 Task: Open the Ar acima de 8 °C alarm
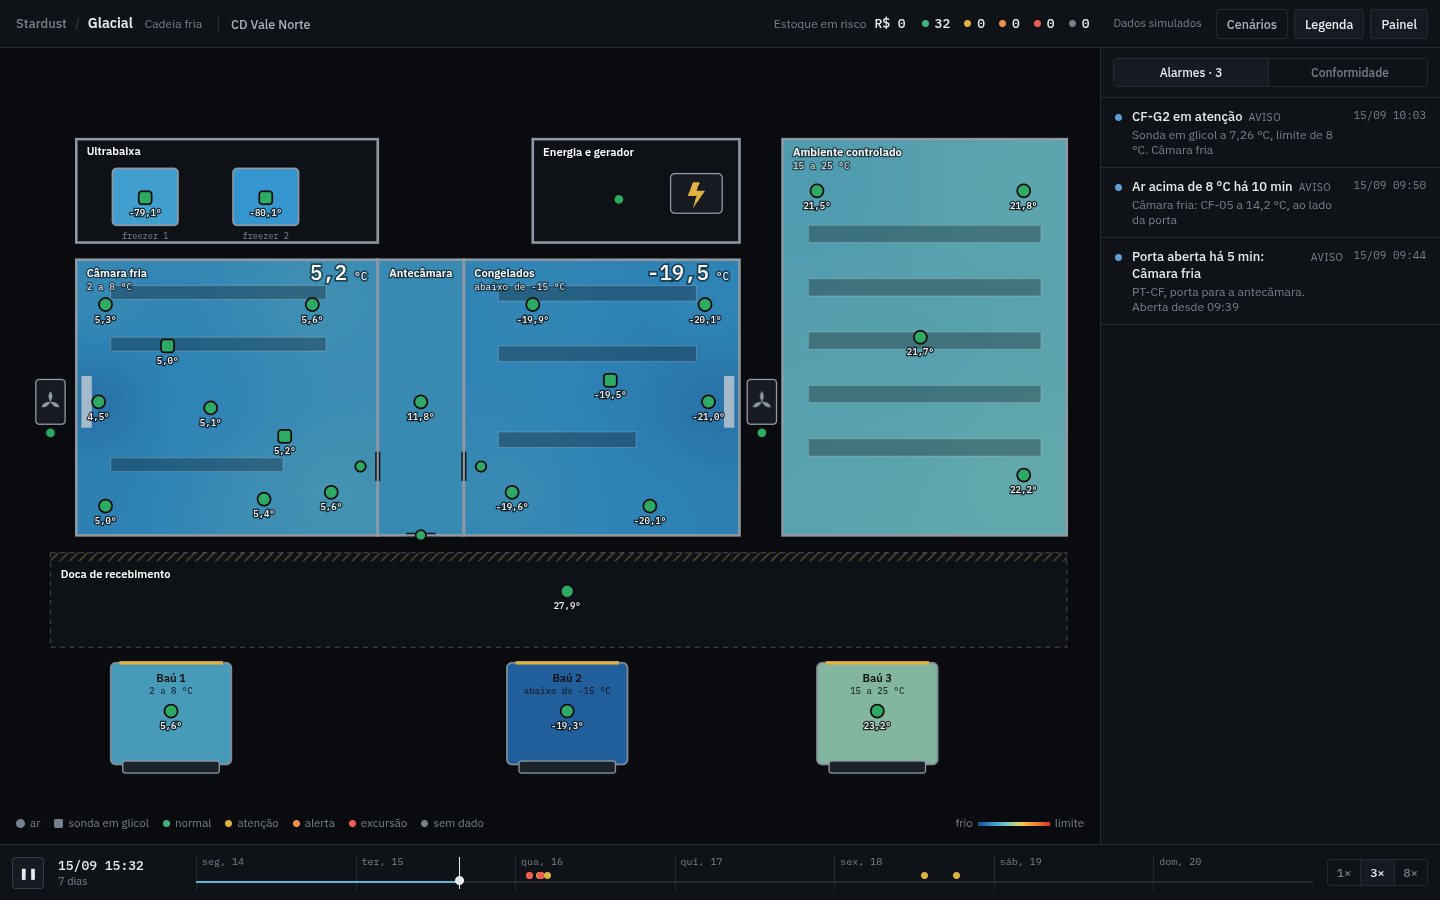pos(1270,203)
